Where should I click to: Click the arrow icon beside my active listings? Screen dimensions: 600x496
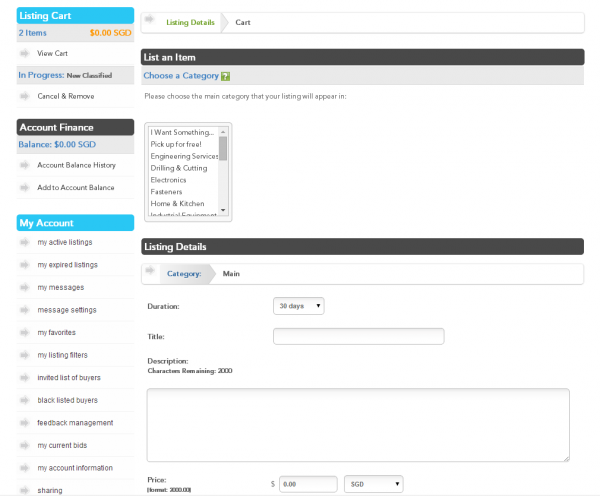[25, 243]
